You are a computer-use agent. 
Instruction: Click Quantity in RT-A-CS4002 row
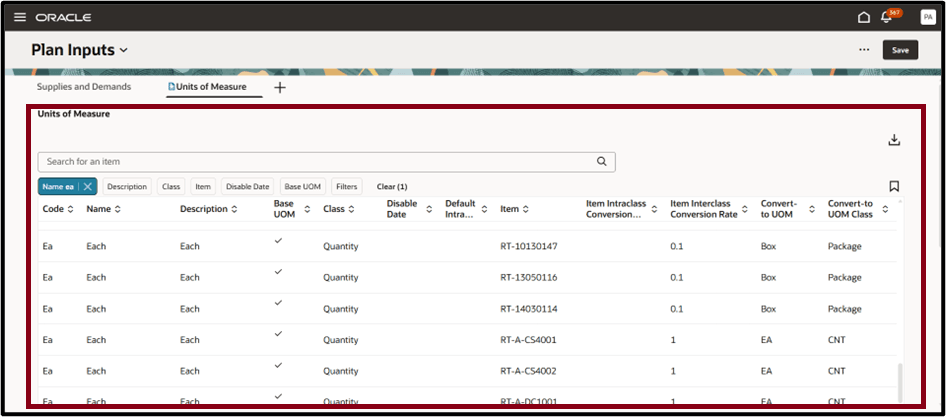pos(340,371)
